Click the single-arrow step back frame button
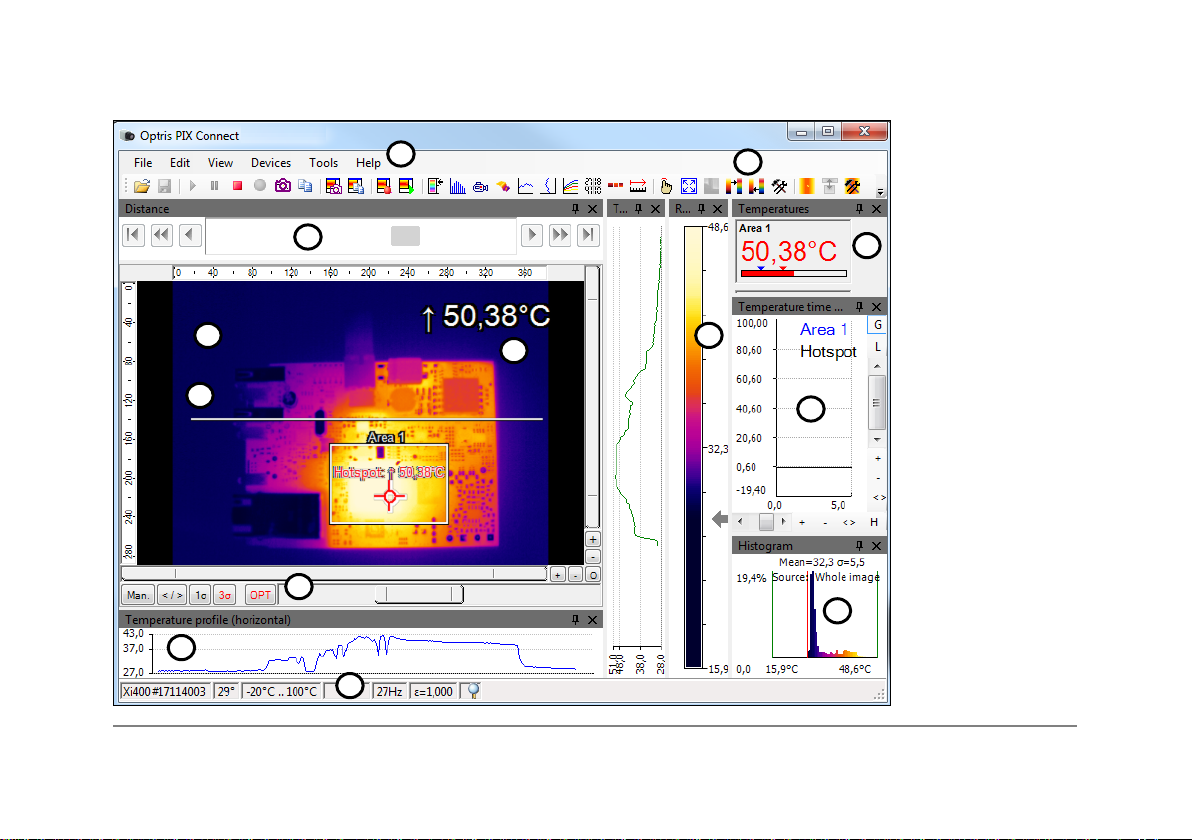The image size is (1192, 840). coord(190,235)
